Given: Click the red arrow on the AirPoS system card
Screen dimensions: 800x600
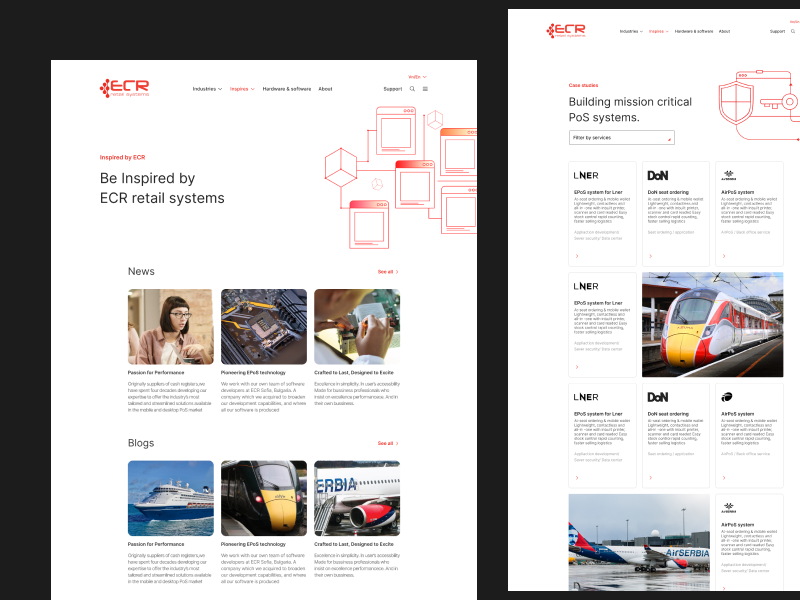Looking at the screenshot, I should [x=723, y=254].
